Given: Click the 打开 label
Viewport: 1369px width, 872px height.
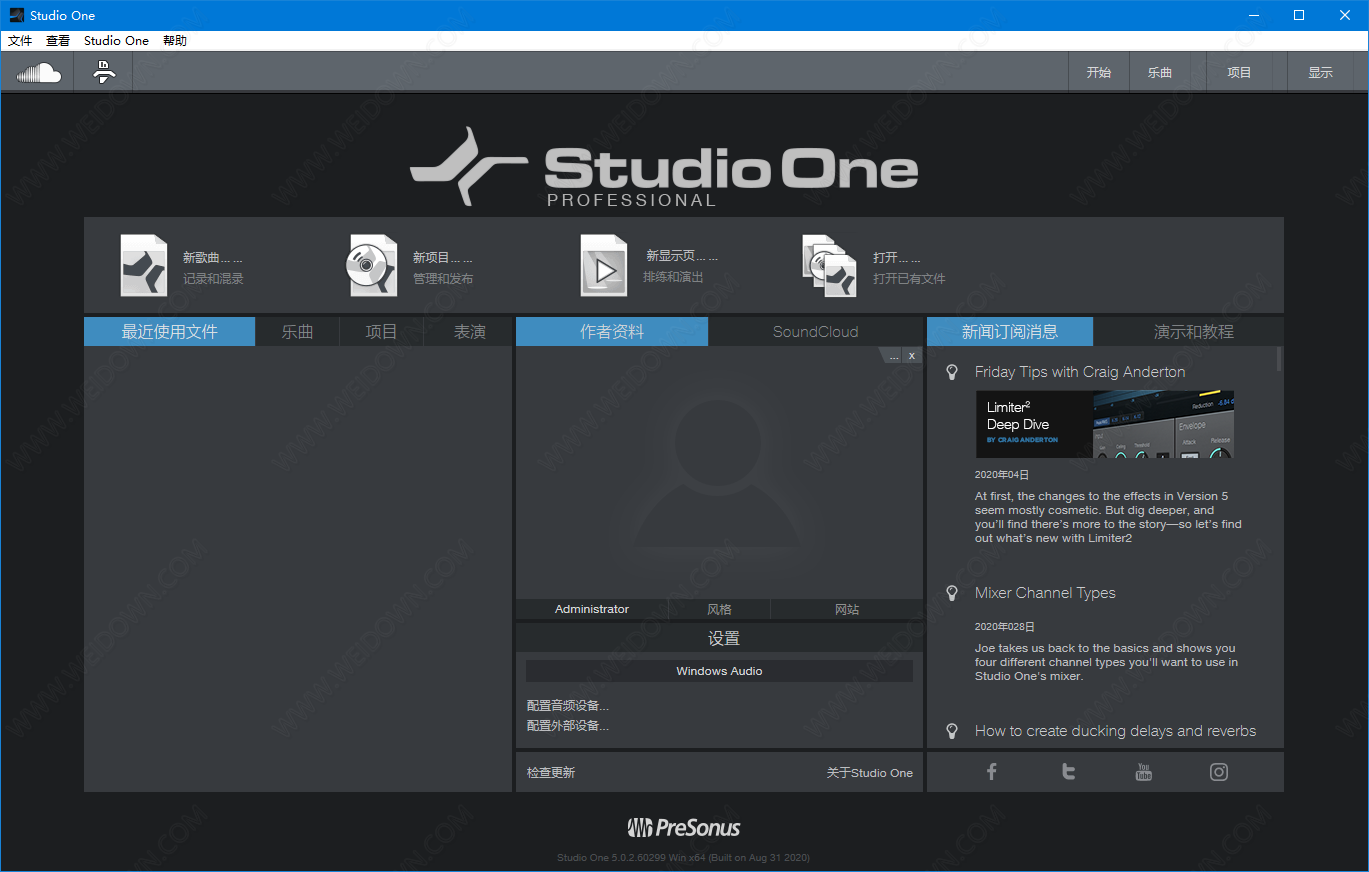Looking at the screenshot, I should pos(897,258).
